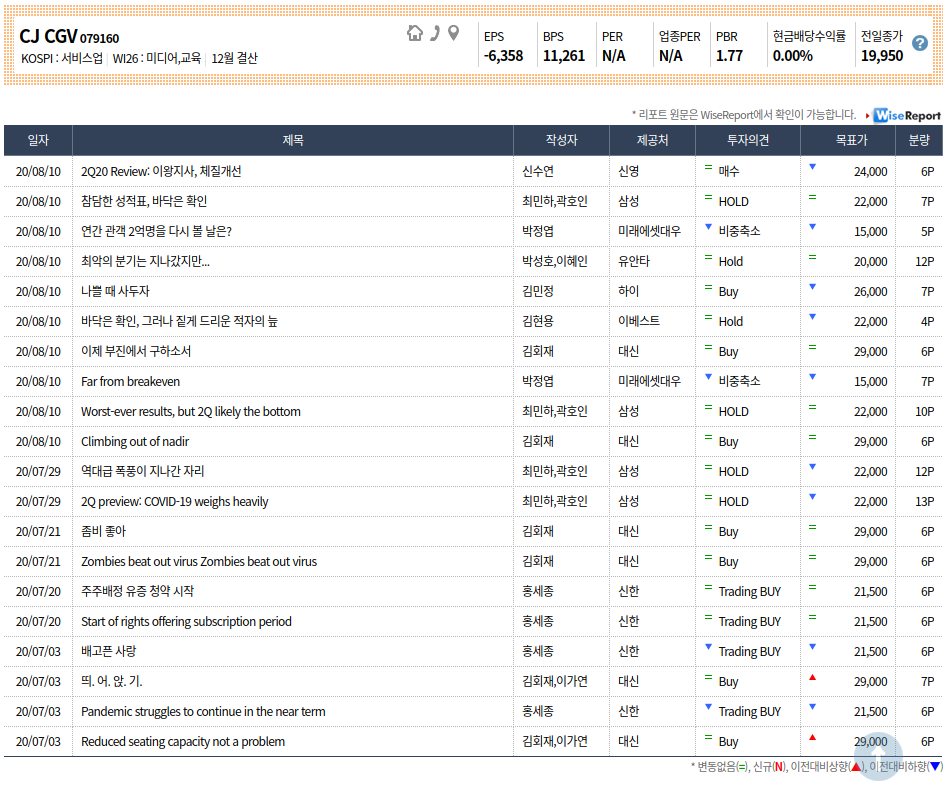The image size is (950, 785).
Task: Open report 'Start of rights offering subscription period'
Action: [186, 621]
